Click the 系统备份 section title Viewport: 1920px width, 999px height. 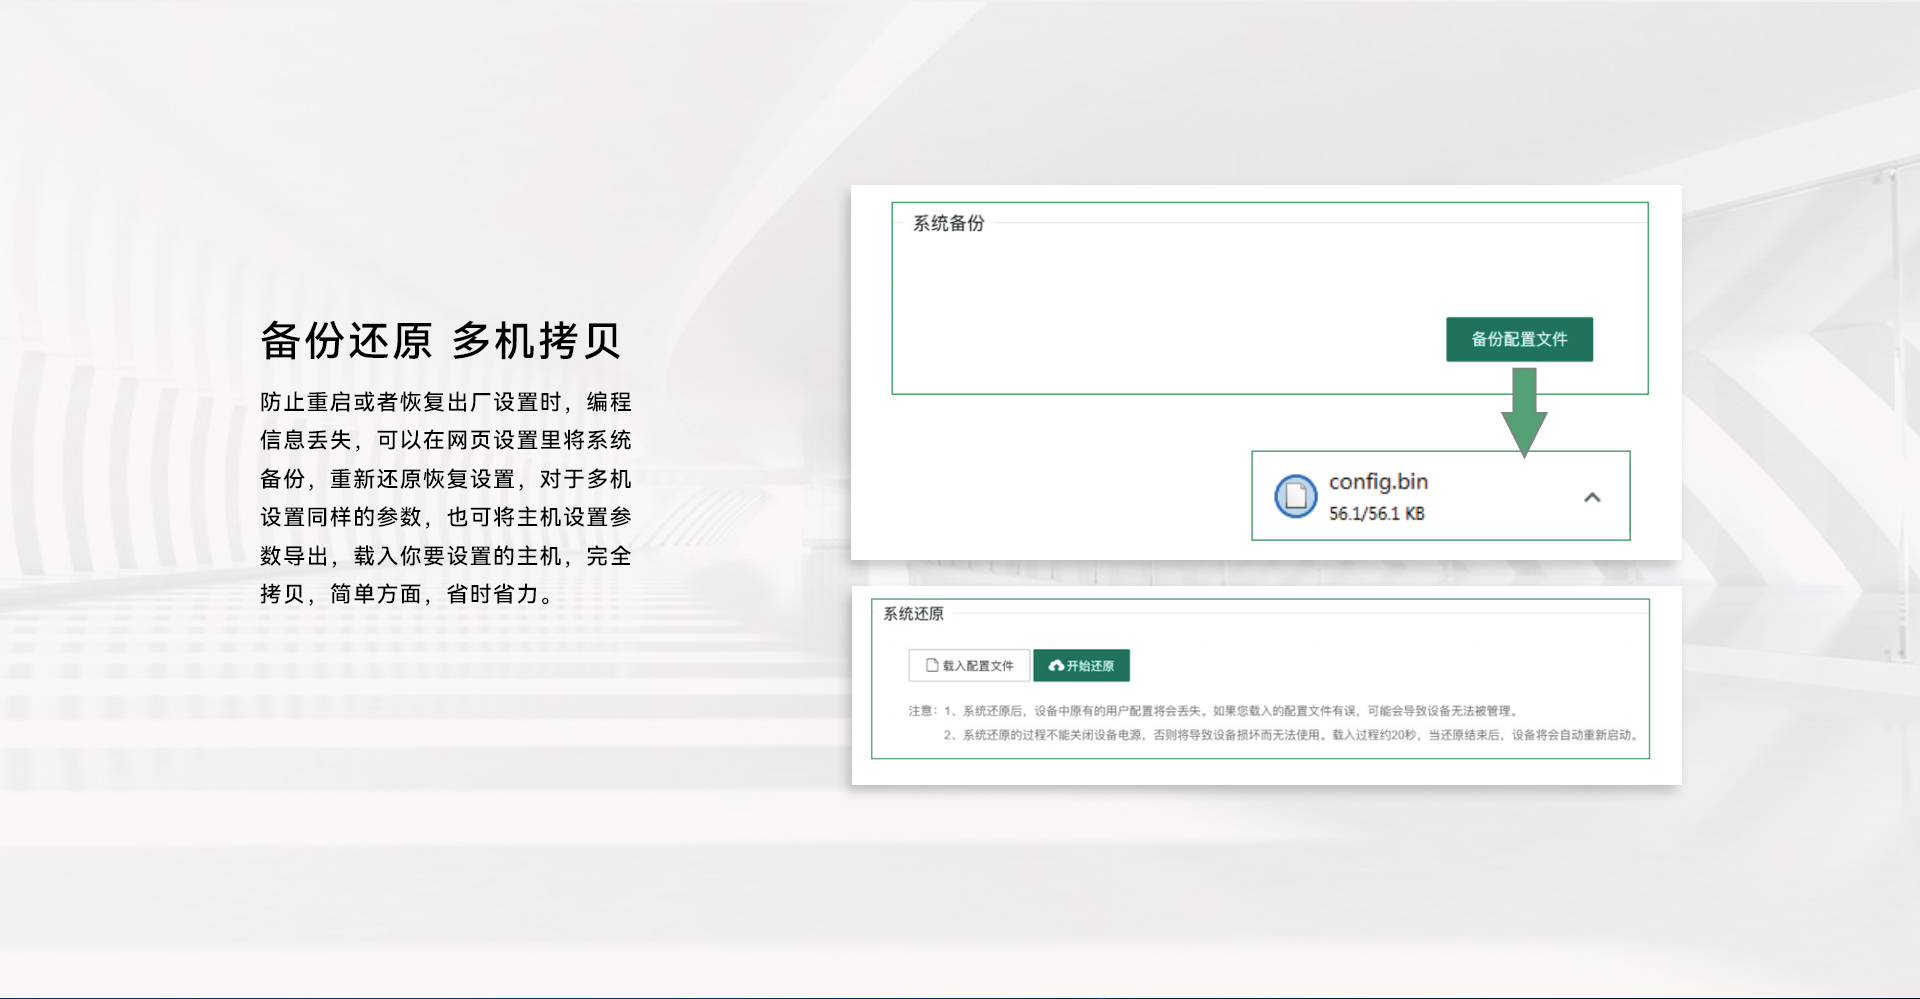tap(948, 223)
